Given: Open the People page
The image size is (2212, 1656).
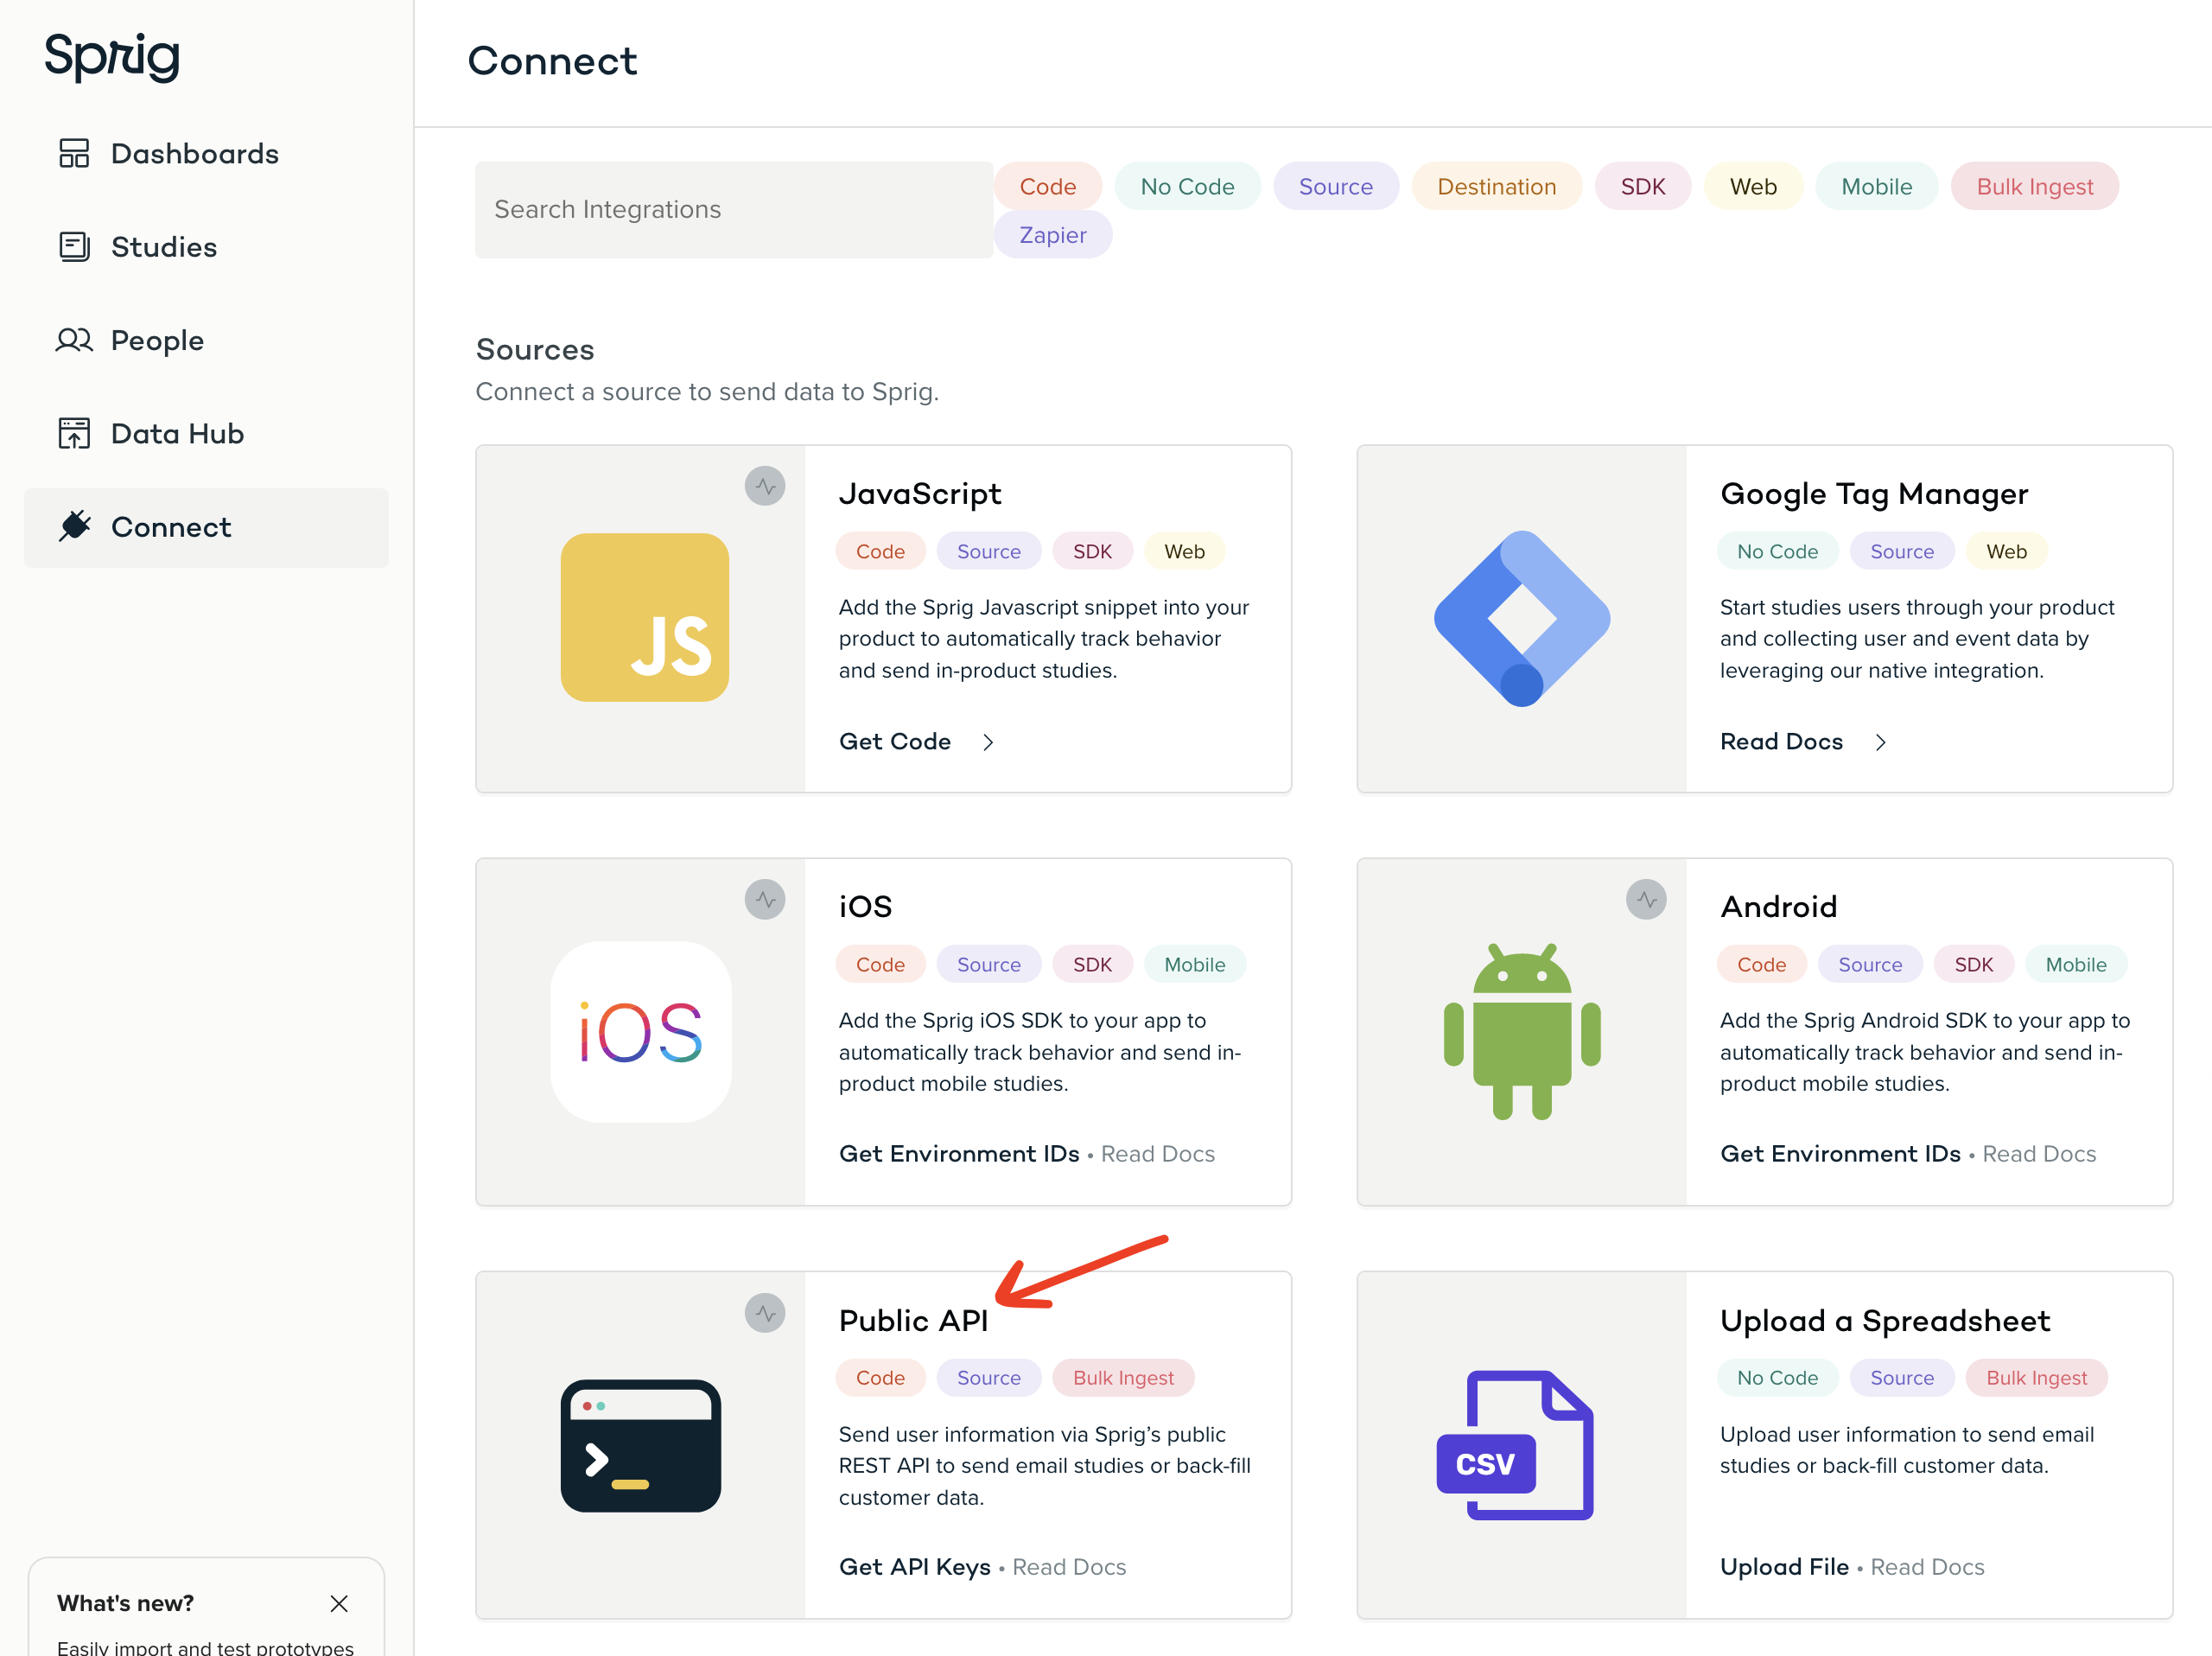Looking at the screenshot, I should [x=157, y=341].
